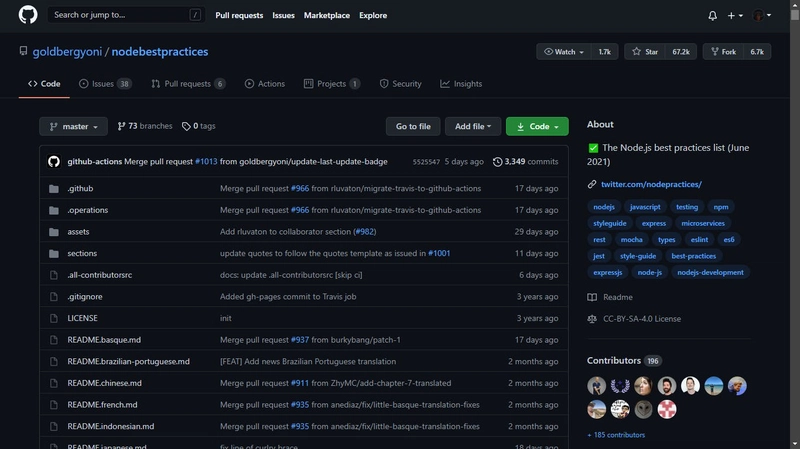Screen dimensions: 800x449
Task: Open the + 185 contributors link
Action: pos(616,435)
